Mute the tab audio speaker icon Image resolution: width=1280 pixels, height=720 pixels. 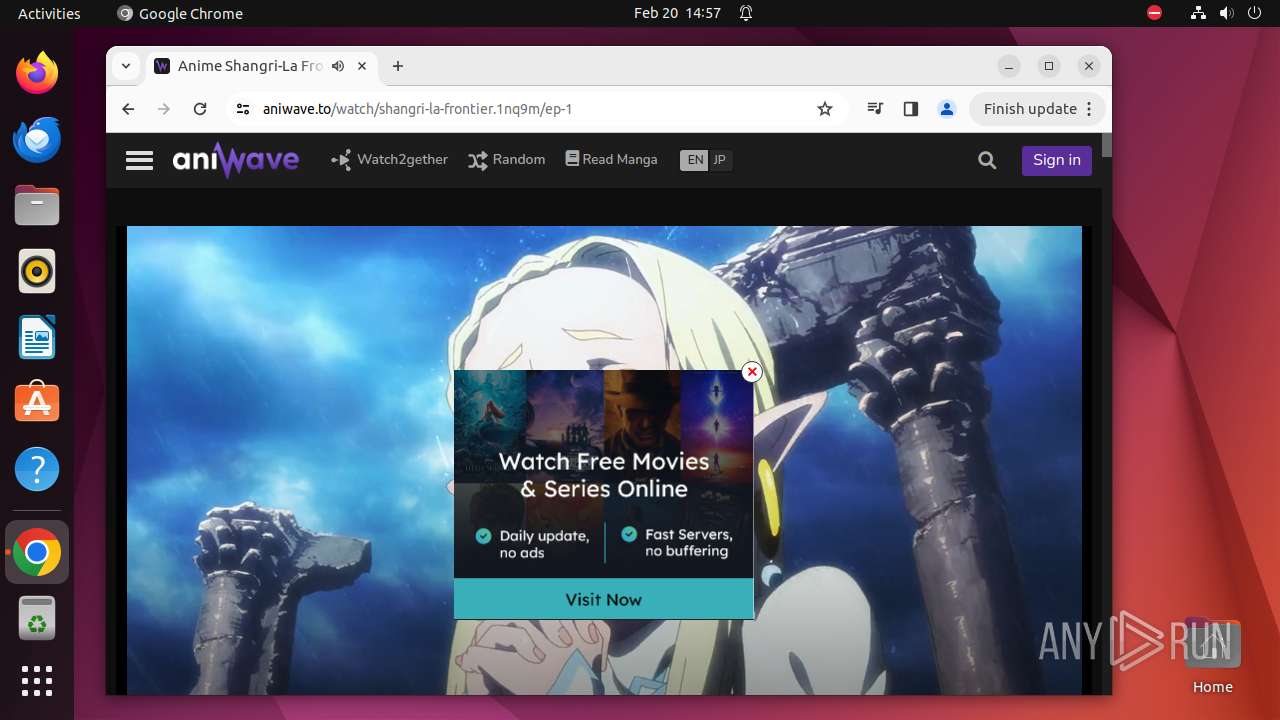coord(338,66)
